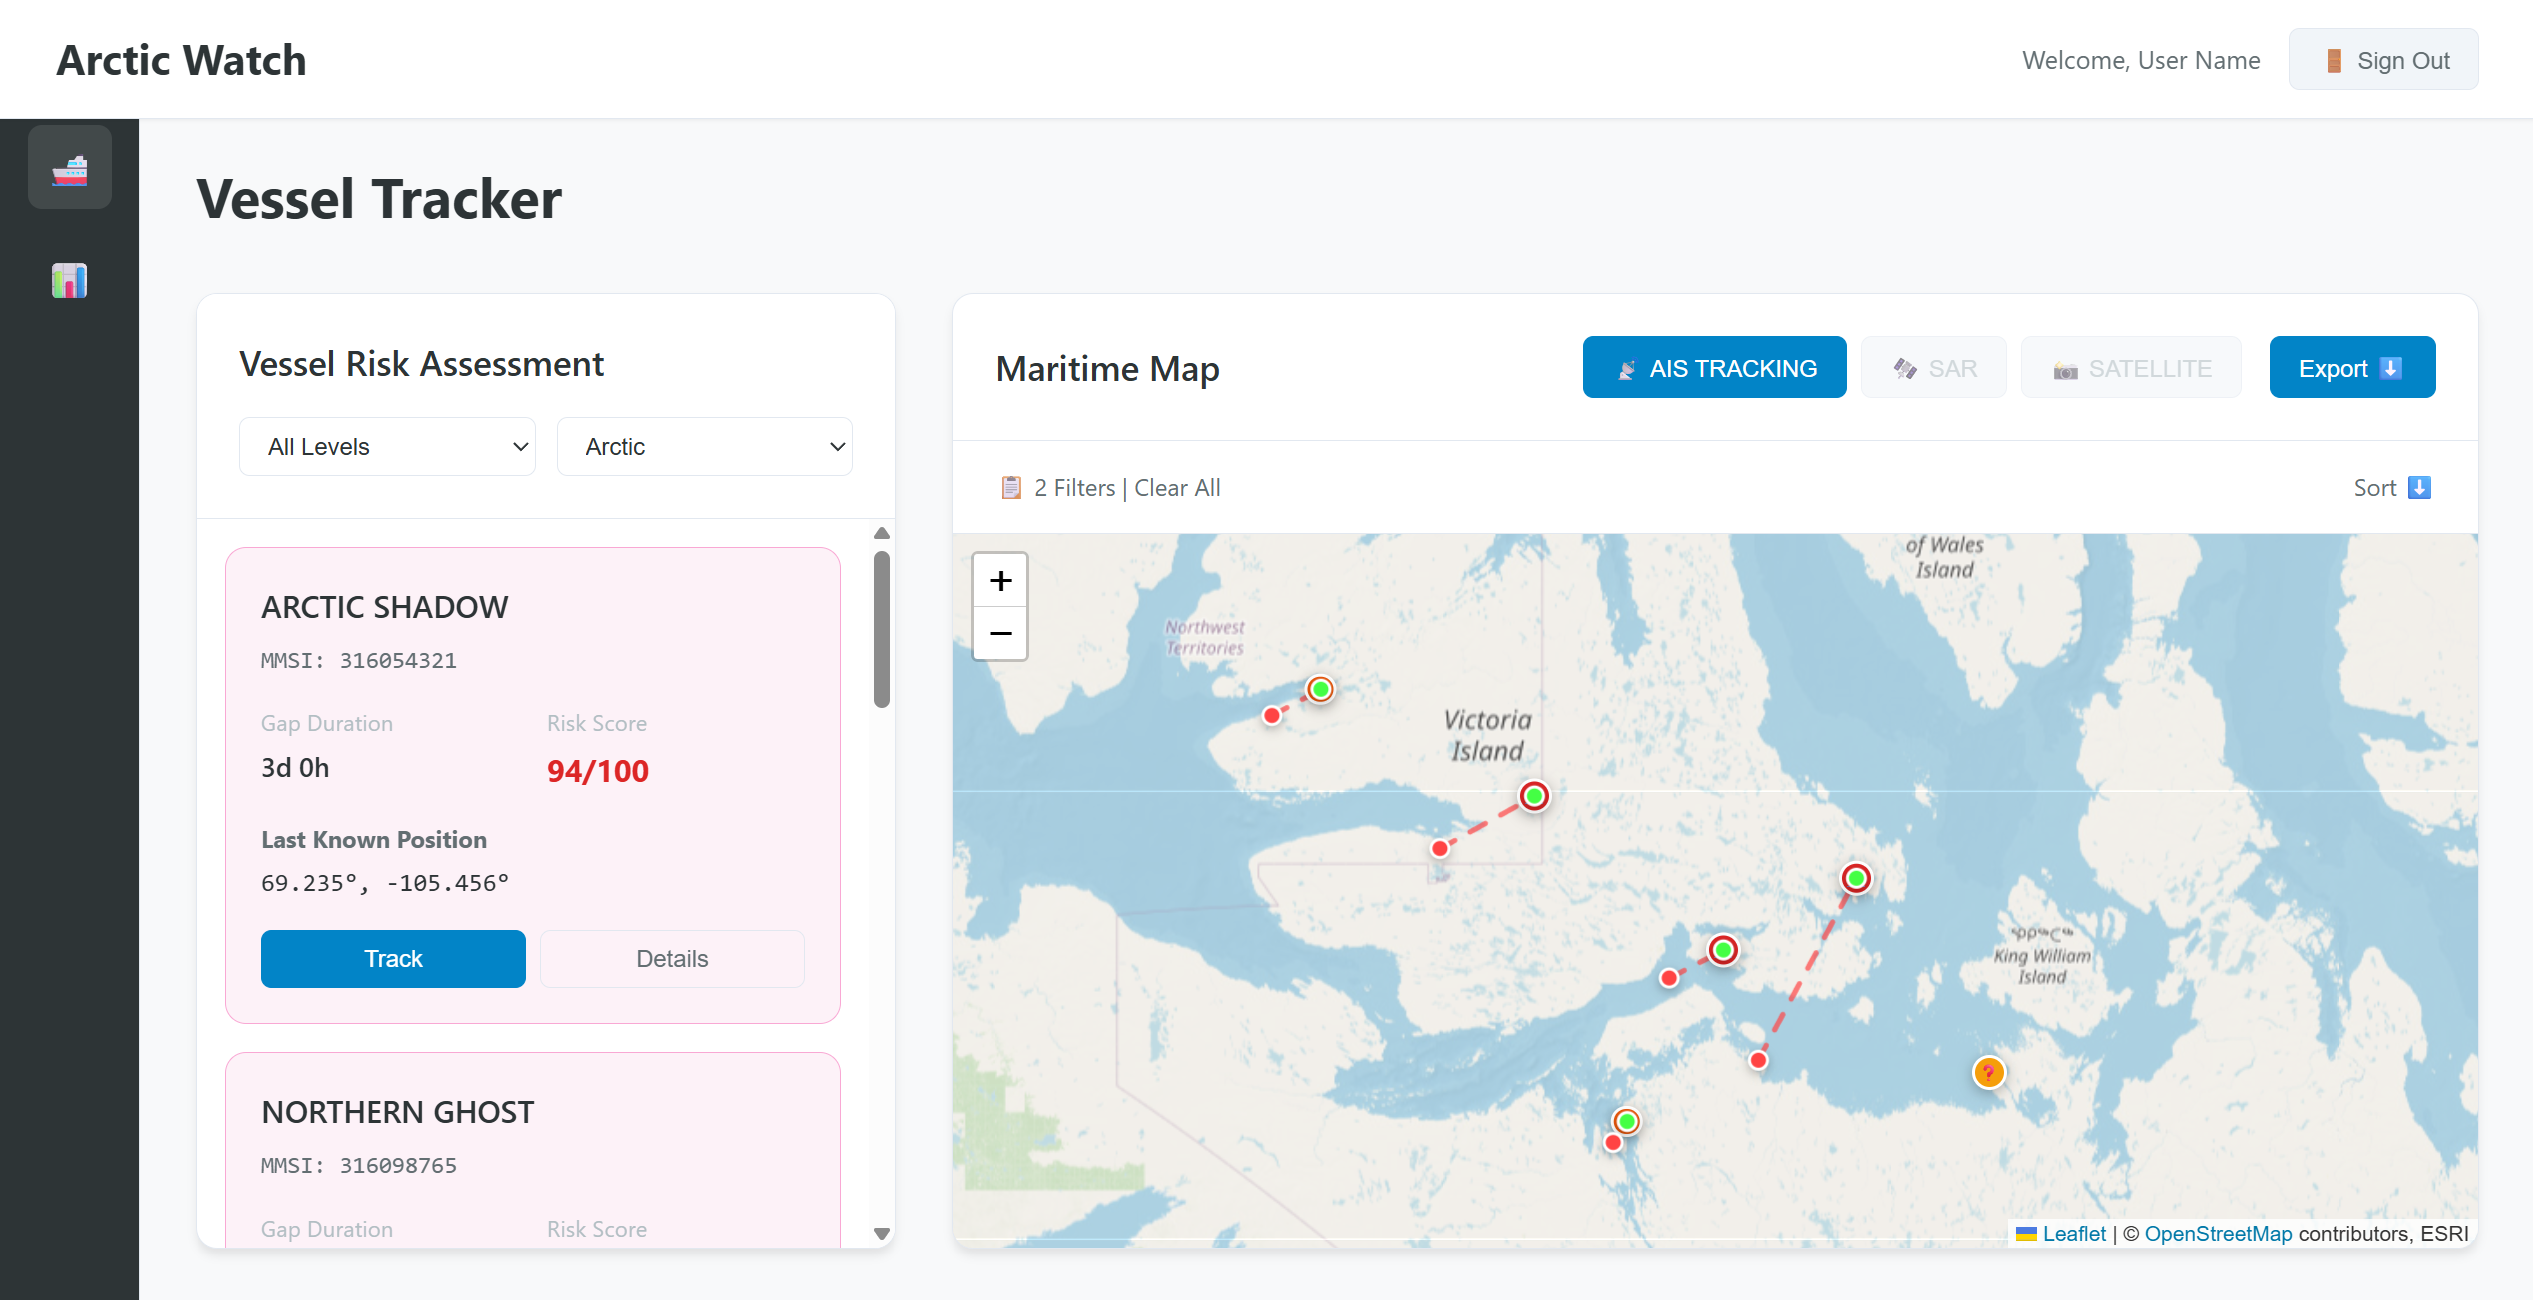
Task: Click the orange question-mark vessel marker
Action: (1988, 1072)
